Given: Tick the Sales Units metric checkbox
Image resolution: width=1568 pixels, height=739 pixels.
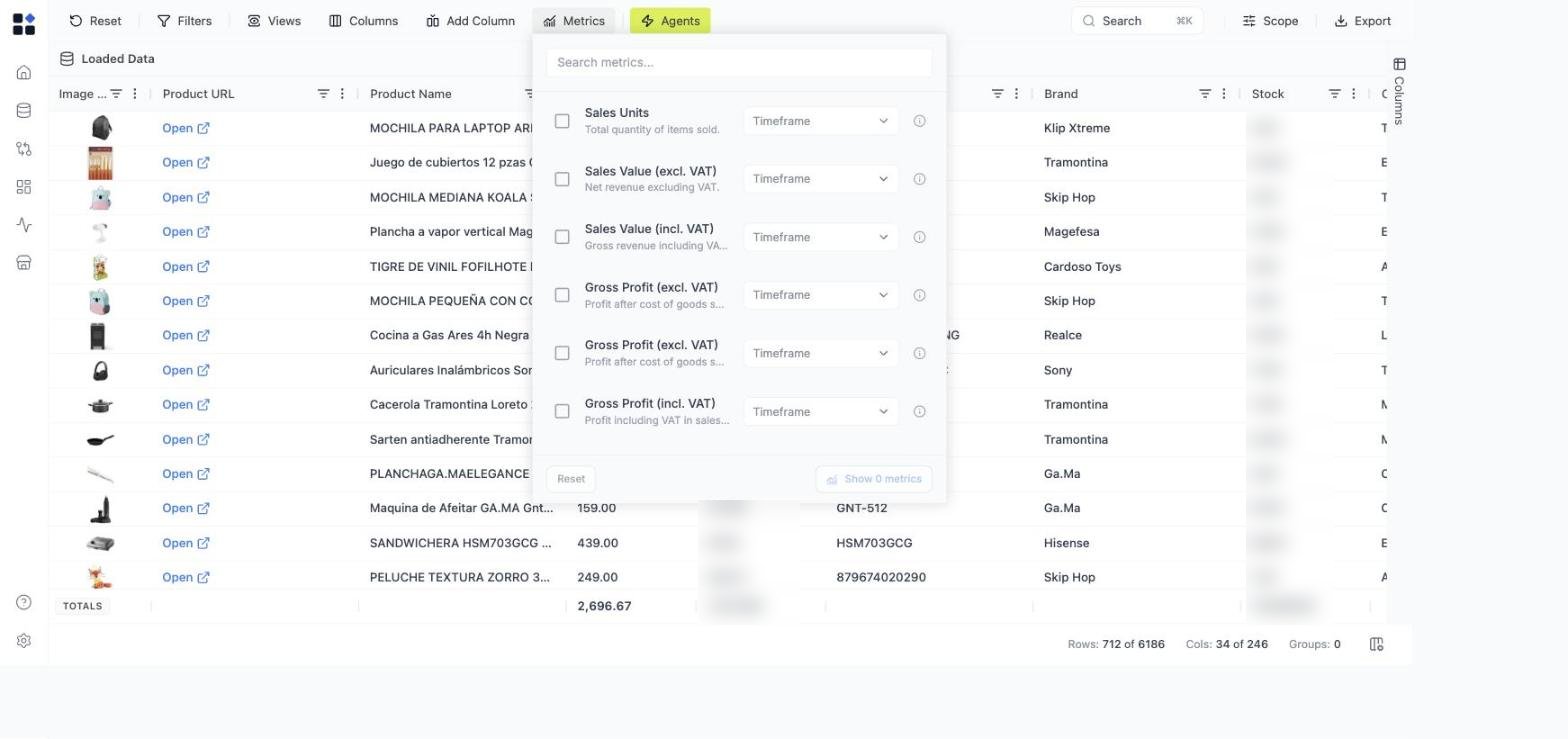Looking at the screenshot, I should point(562,121).
